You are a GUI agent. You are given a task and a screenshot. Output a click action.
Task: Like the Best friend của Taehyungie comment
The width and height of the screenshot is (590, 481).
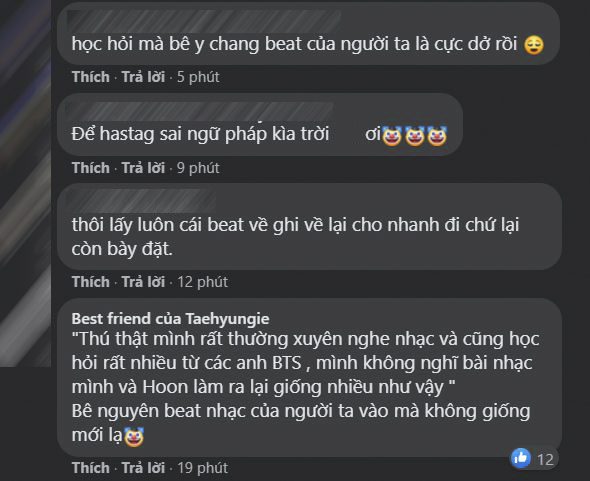click(x=91, y=468)
